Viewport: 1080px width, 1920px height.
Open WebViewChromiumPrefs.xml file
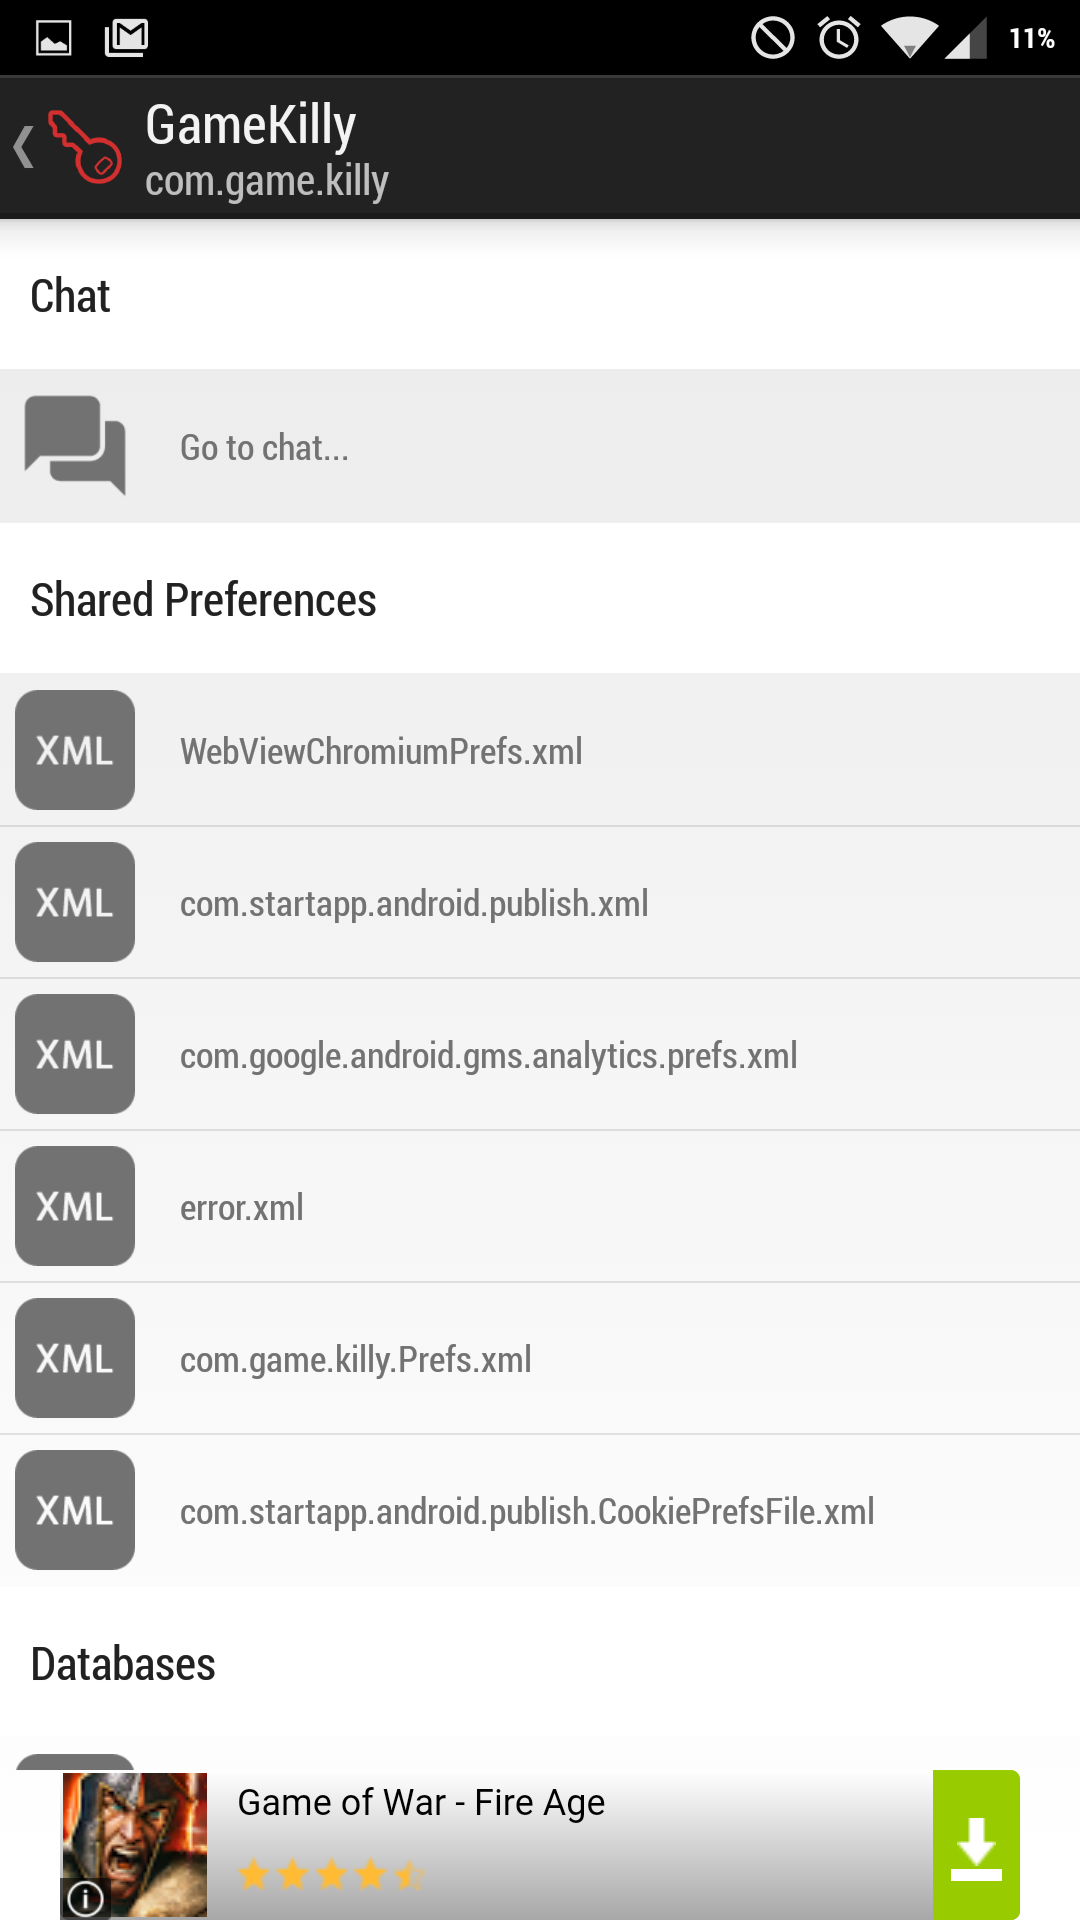pyautogui.click(x=381, y=752)
